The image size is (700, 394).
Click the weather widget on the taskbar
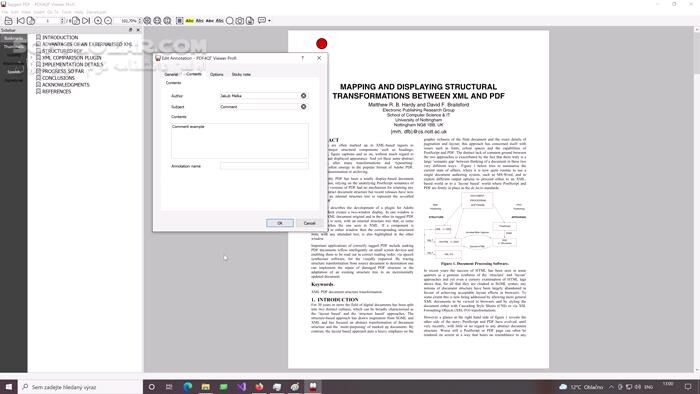tap(581, 386)
